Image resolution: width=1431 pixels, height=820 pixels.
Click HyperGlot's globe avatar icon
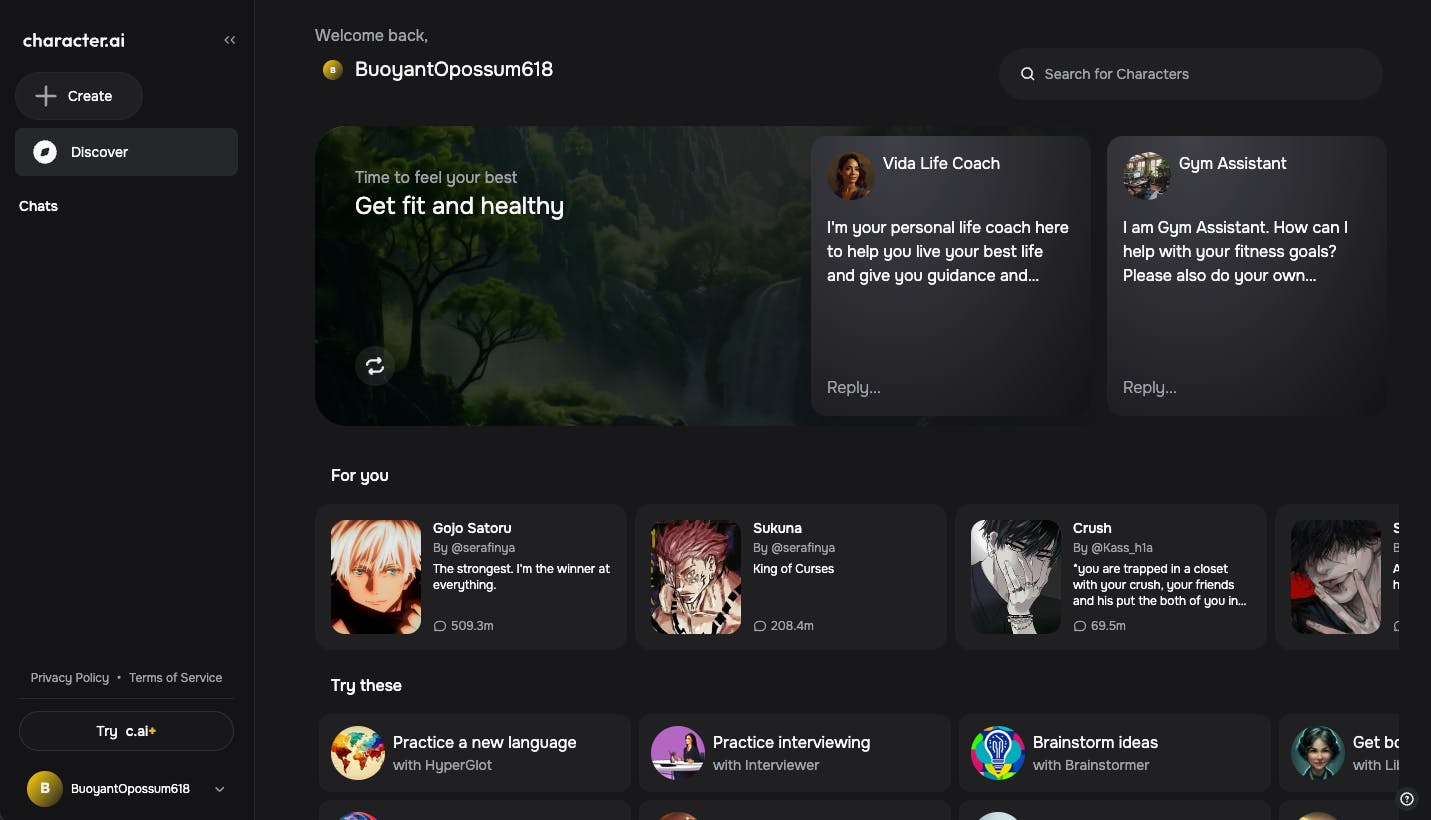(357, 753)
